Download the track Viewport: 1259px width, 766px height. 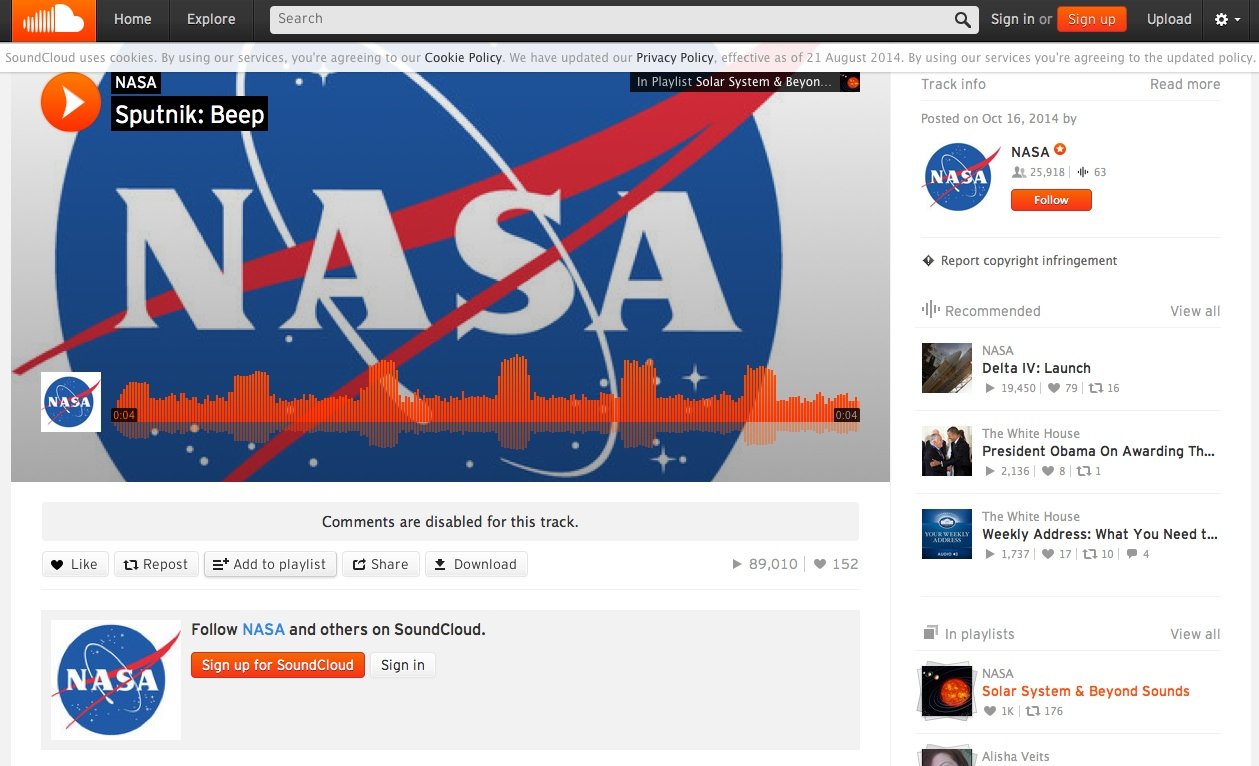[x=476, y=564]
